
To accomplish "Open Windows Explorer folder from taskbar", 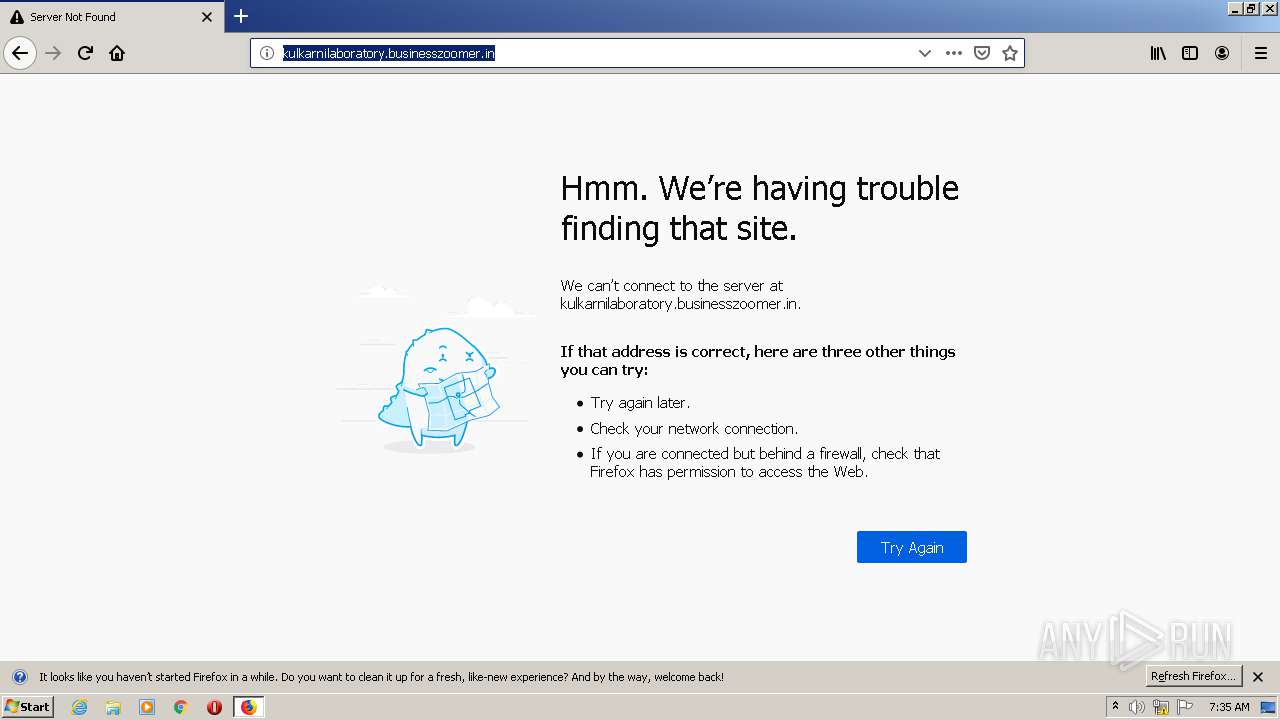I will (x=113, y=707).
